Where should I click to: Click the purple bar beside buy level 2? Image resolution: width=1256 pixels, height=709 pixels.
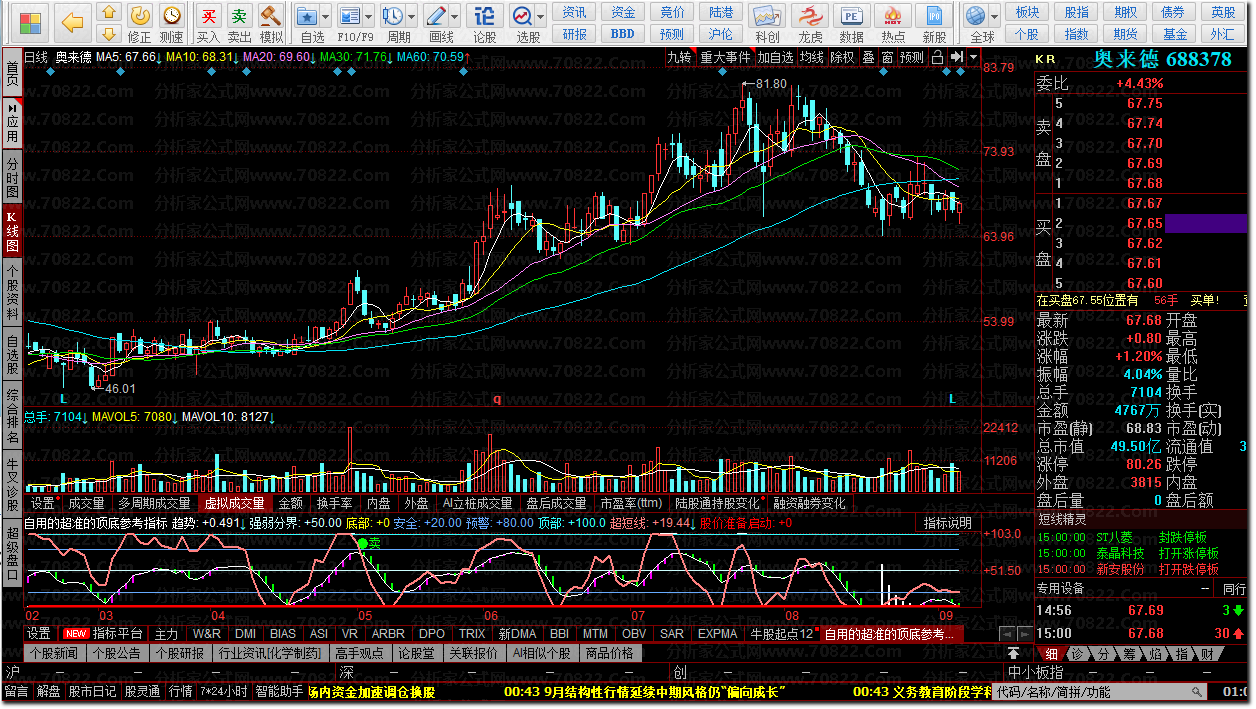1204,223
